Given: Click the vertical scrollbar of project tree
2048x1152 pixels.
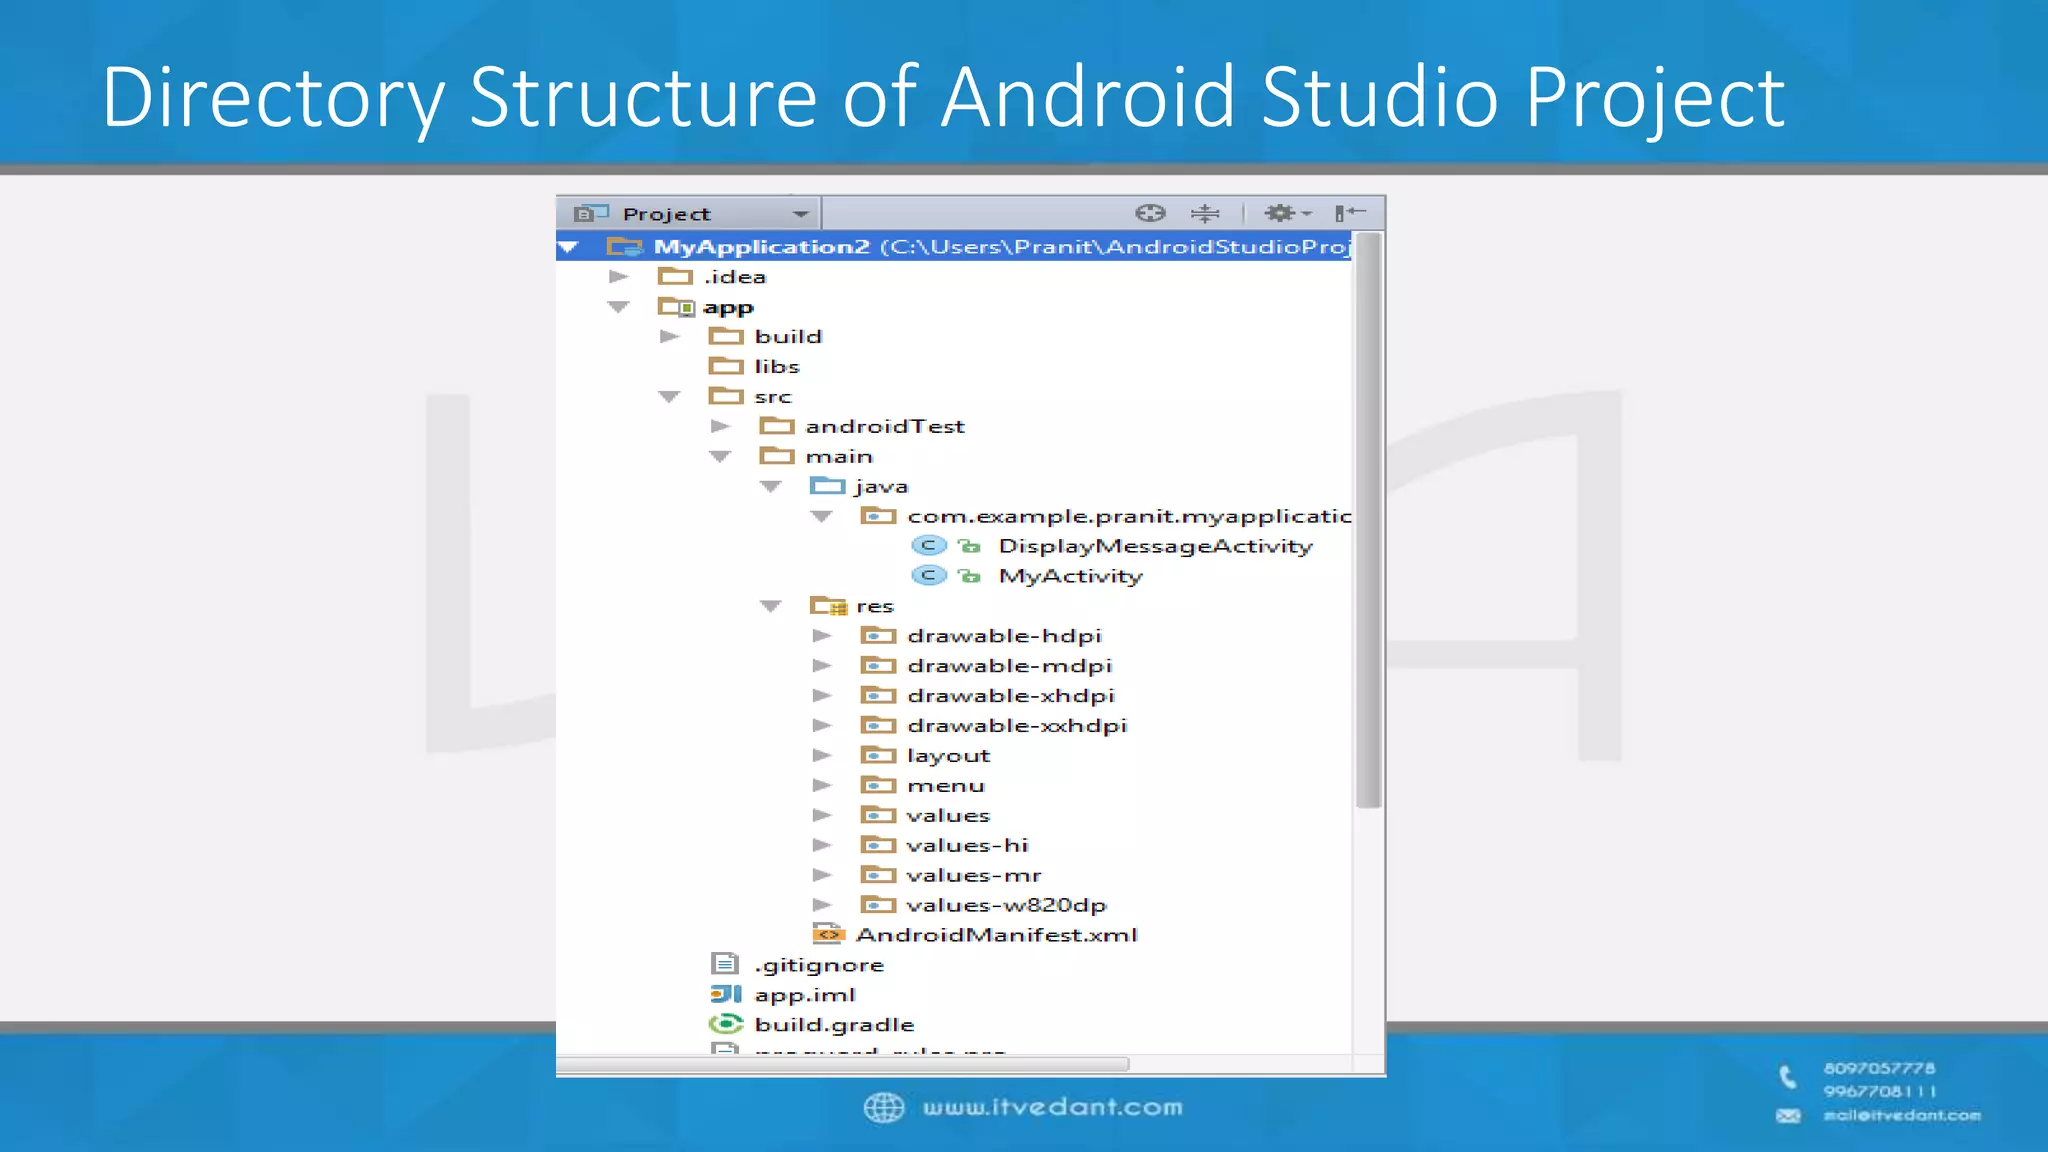Looking at the screenshot, I should click(x=1368, y=520).
